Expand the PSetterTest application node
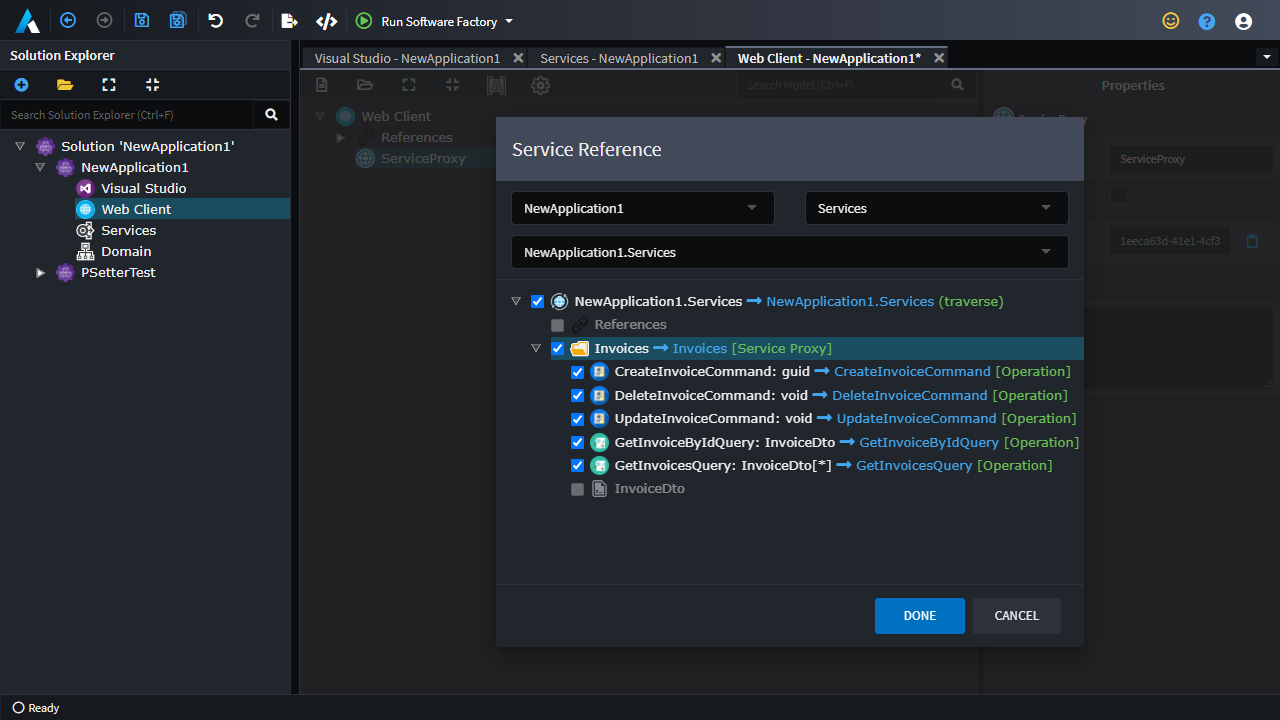This screenshot has height=720, width=1280. [x=40, y=272]
